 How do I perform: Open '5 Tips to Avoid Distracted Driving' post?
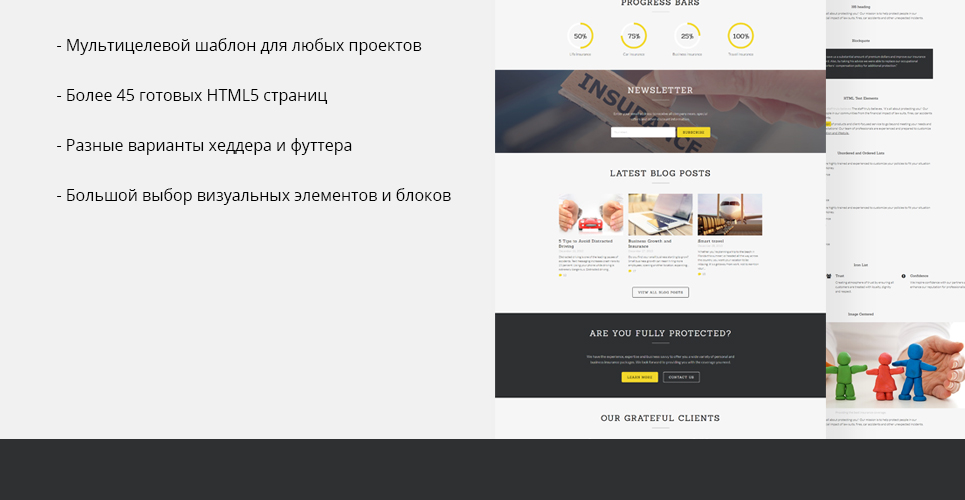click(x=586, y=244)
